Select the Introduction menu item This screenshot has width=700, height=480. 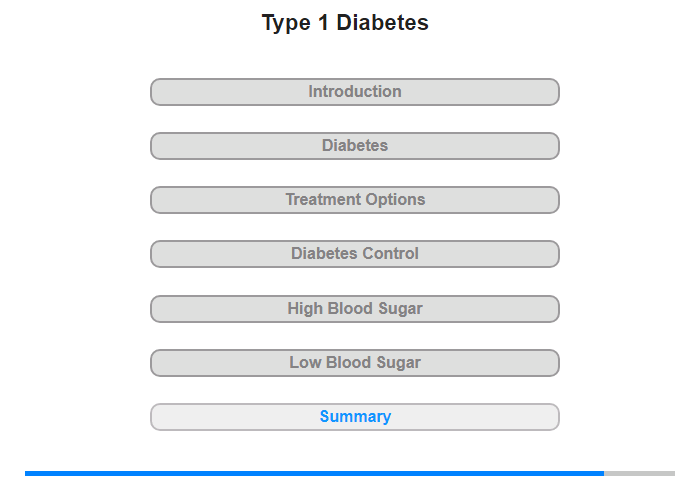coord(354,92)
